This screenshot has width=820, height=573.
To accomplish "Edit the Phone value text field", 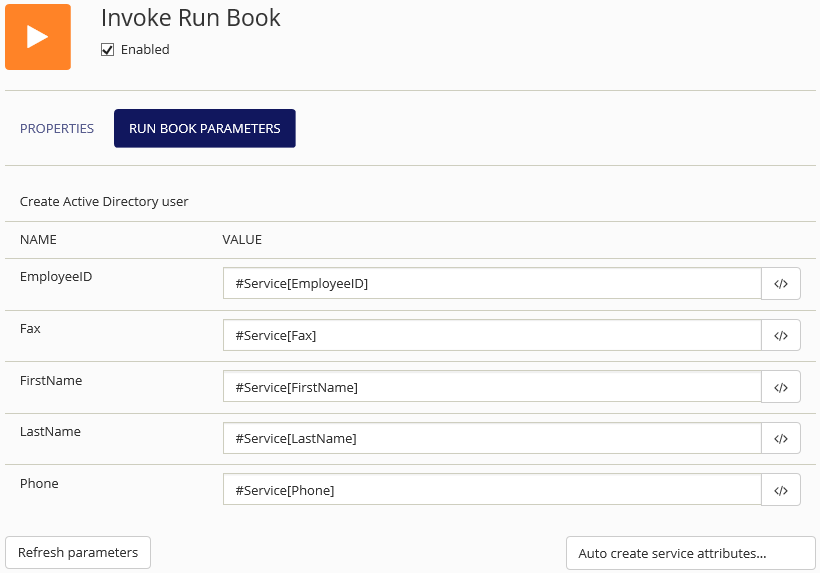I will [492, 490].
